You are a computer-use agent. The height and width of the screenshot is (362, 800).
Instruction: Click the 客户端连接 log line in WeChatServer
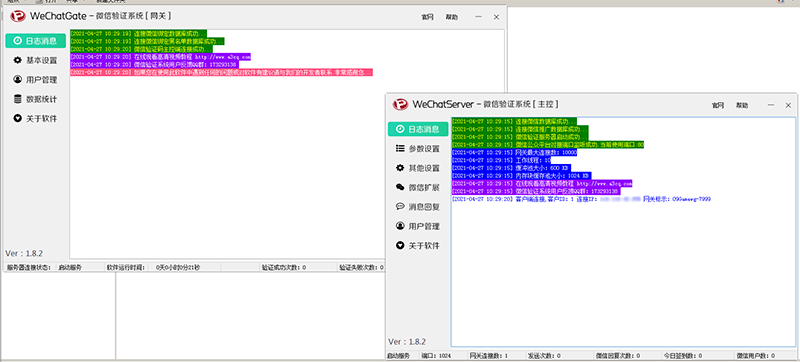pyautogui.click(x=581, y=199)
